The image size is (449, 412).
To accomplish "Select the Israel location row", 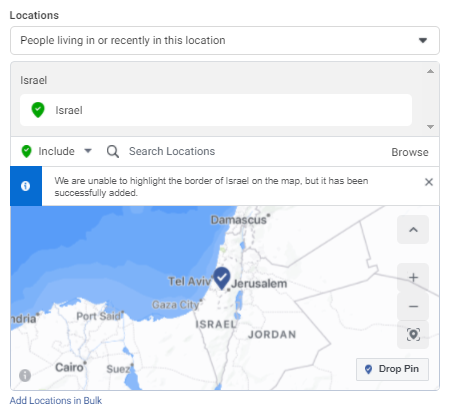I will 216,110.
